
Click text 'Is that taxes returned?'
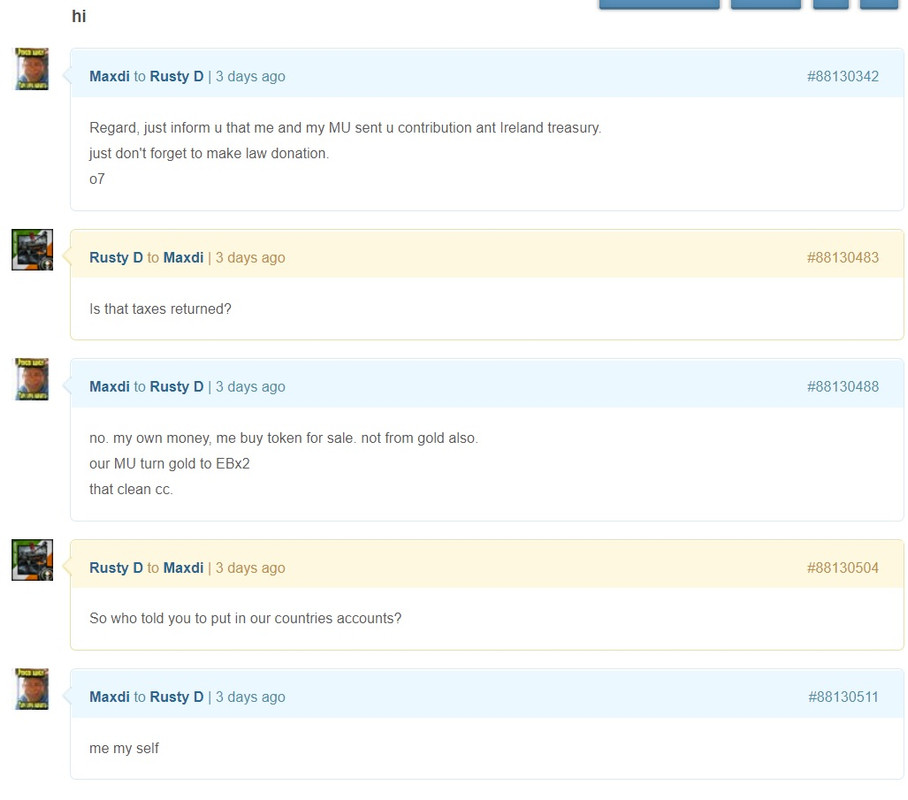click(160, 309)
